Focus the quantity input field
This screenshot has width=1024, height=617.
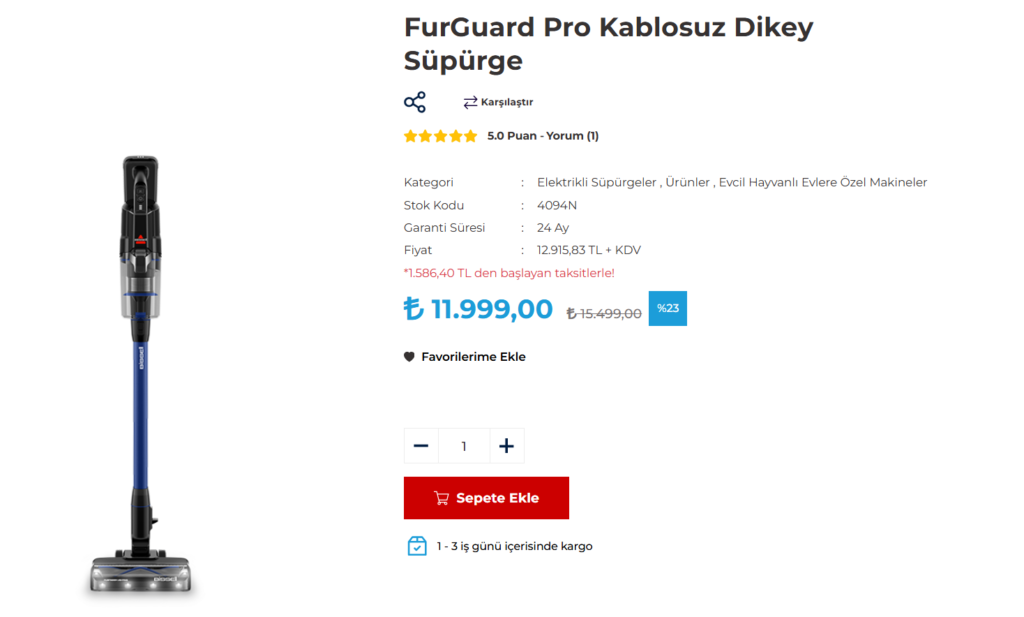tap(464, 446)
